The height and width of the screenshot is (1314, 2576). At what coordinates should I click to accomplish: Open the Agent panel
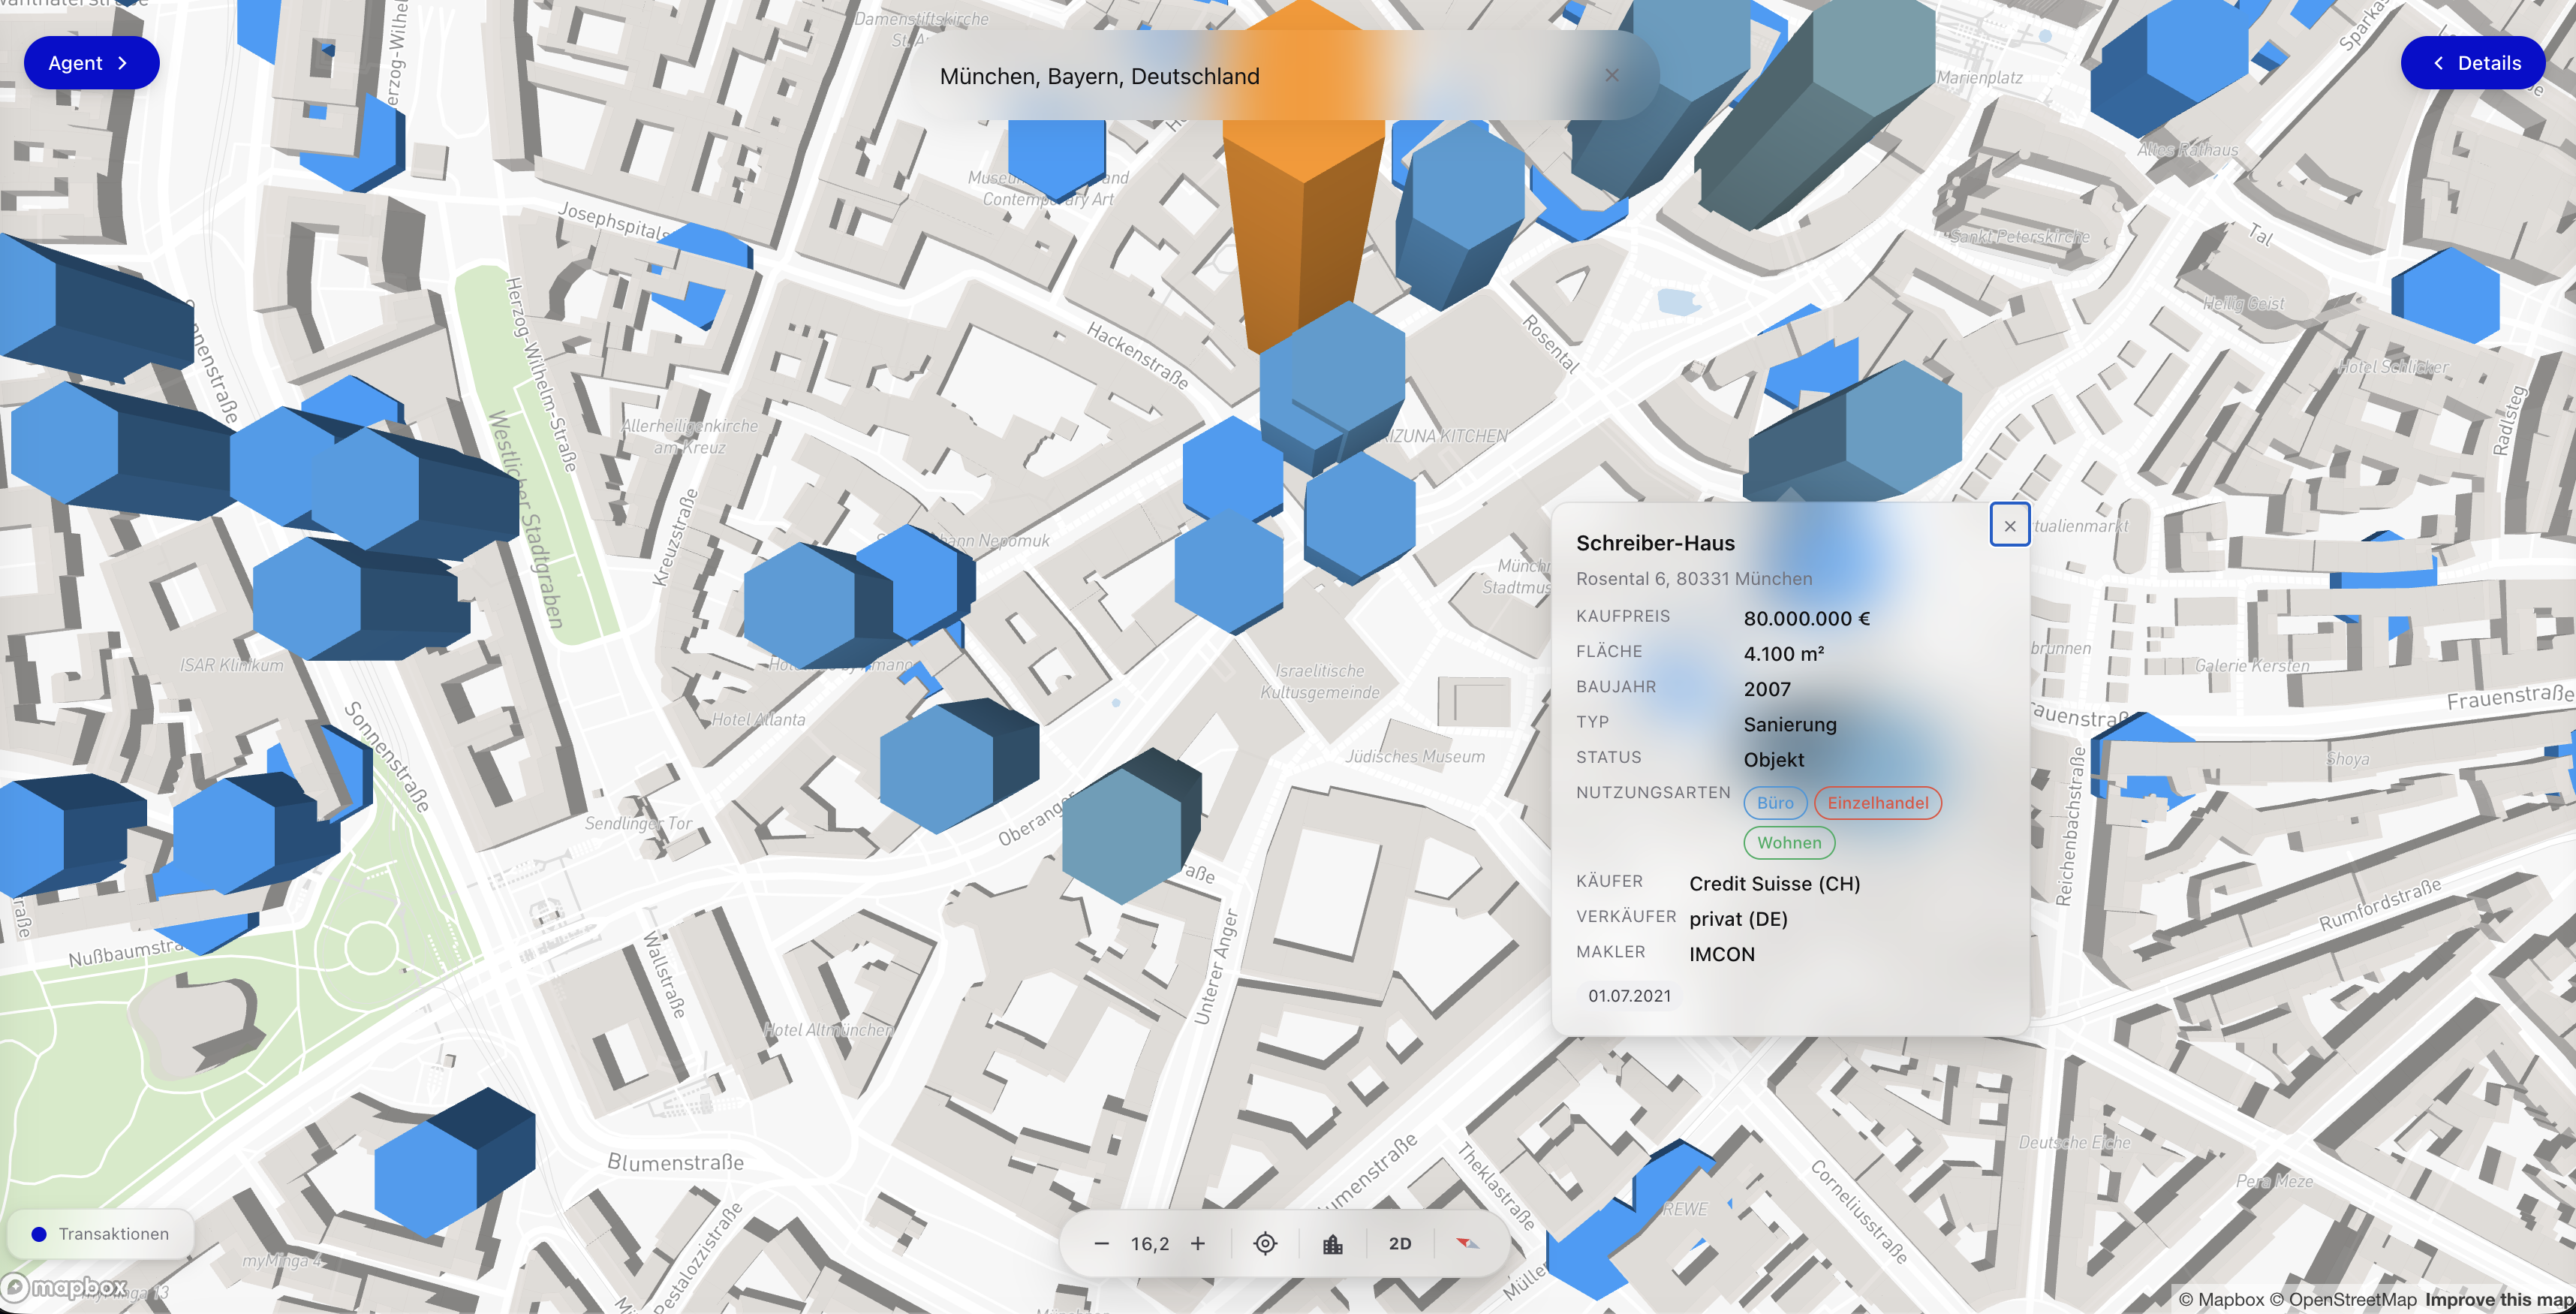(91, 63)
